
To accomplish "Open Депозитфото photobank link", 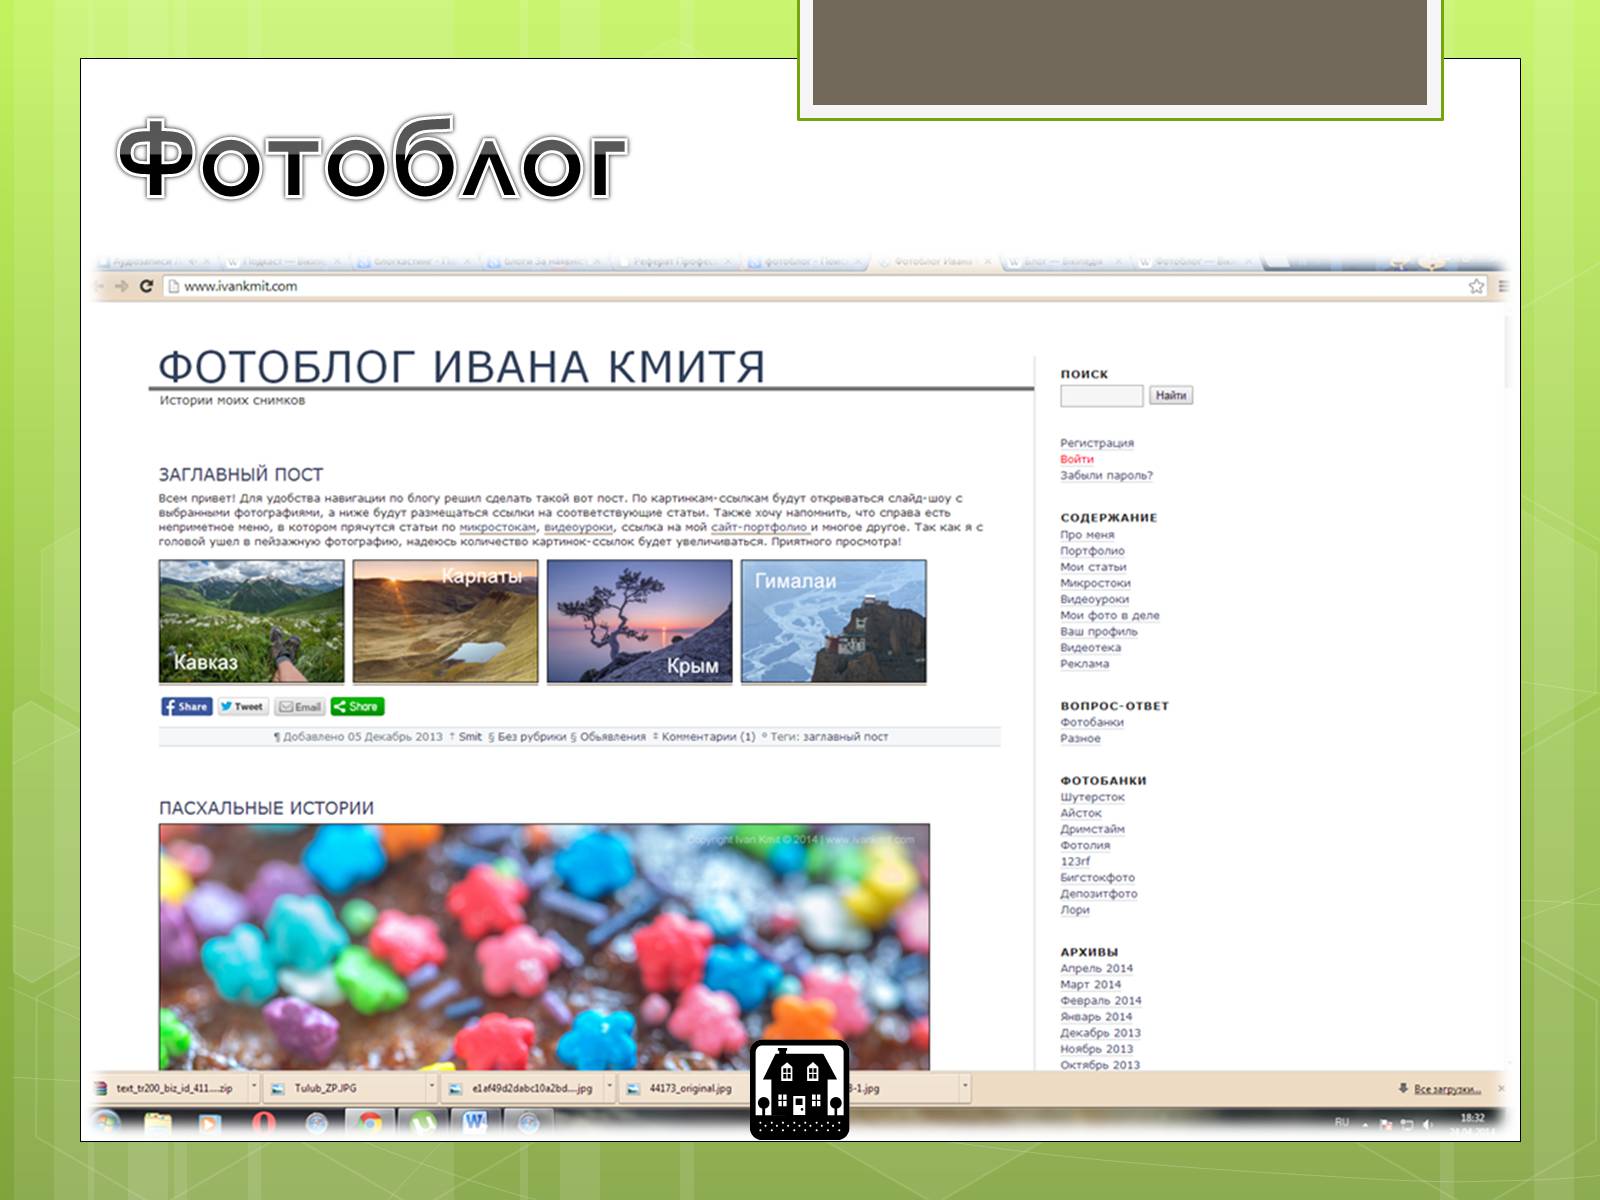I will point(1098,893).
